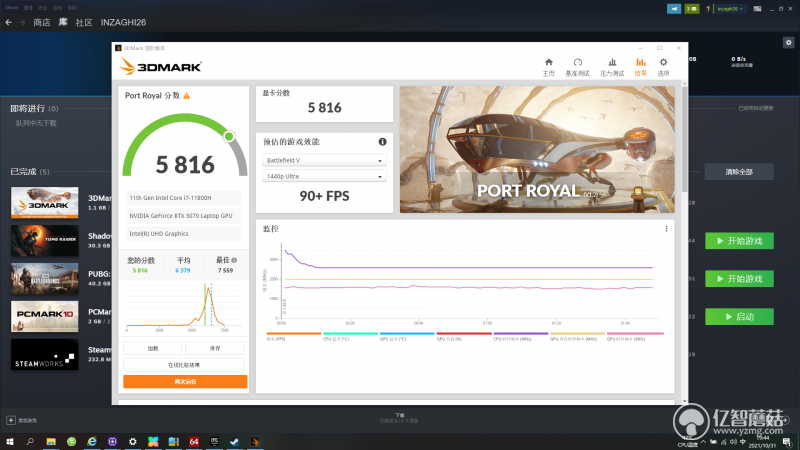800x450 pixels.
Task: Go forward with the Steam forward arrow
Action: click(x=22, y=22)
